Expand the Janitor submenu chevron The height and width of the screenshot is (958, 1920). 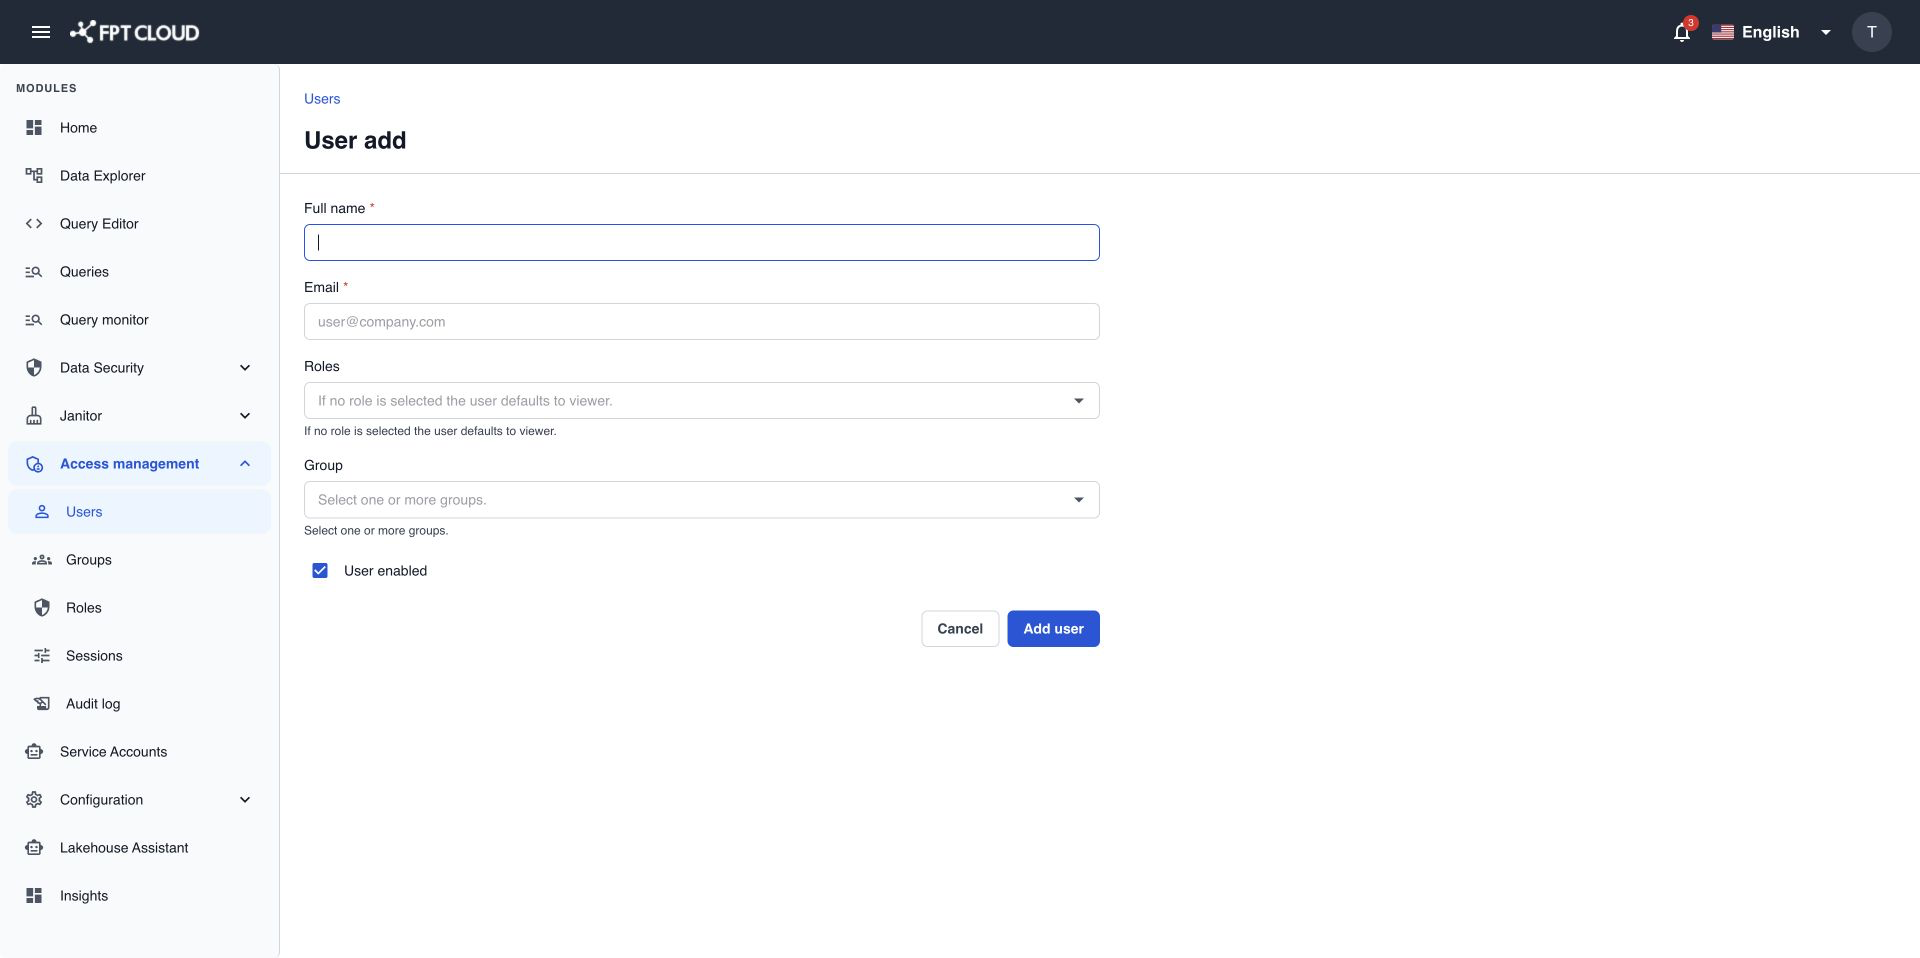pos(245,416)
